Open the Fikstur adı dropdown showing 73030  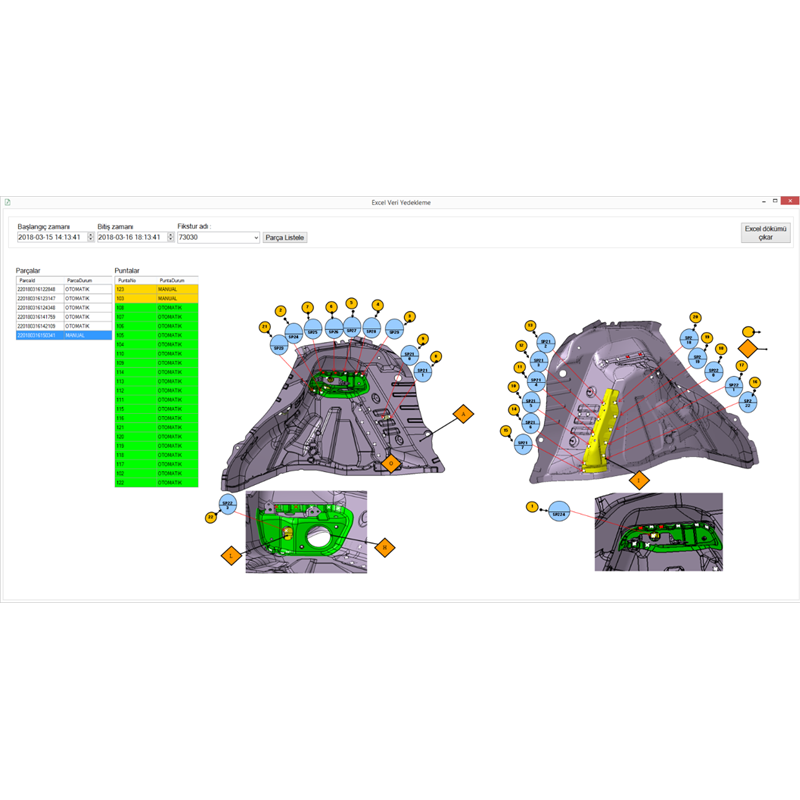(218, 237)
